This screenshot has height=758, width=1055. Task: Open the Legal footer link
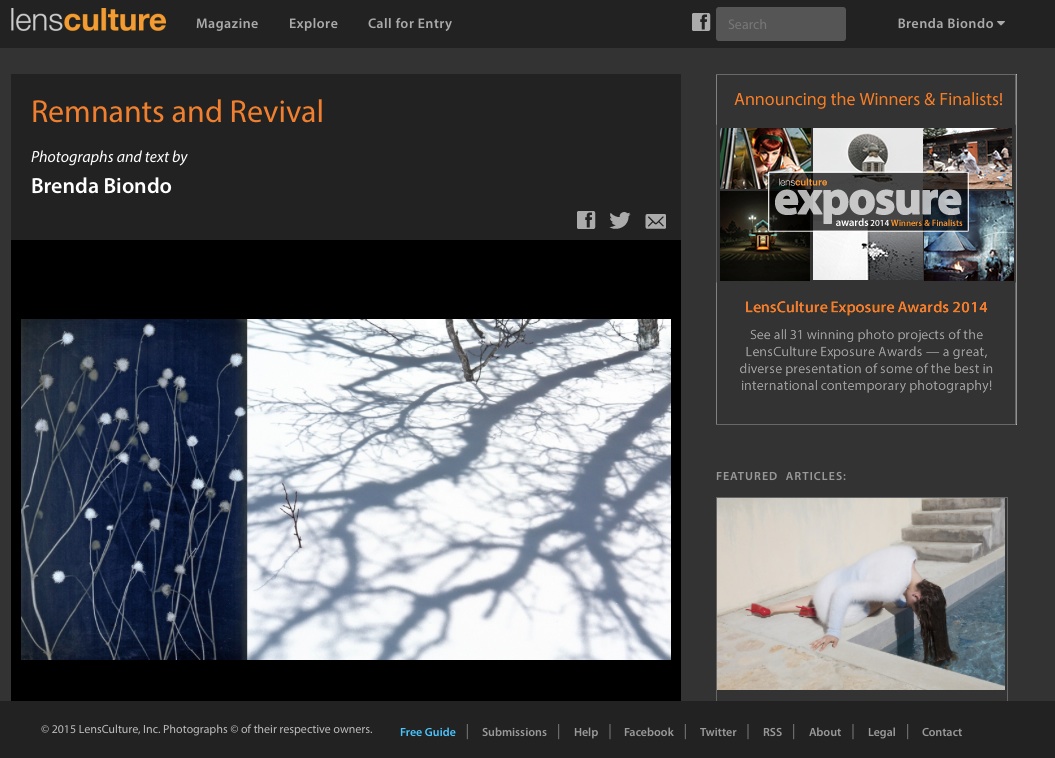pos(881,732)
